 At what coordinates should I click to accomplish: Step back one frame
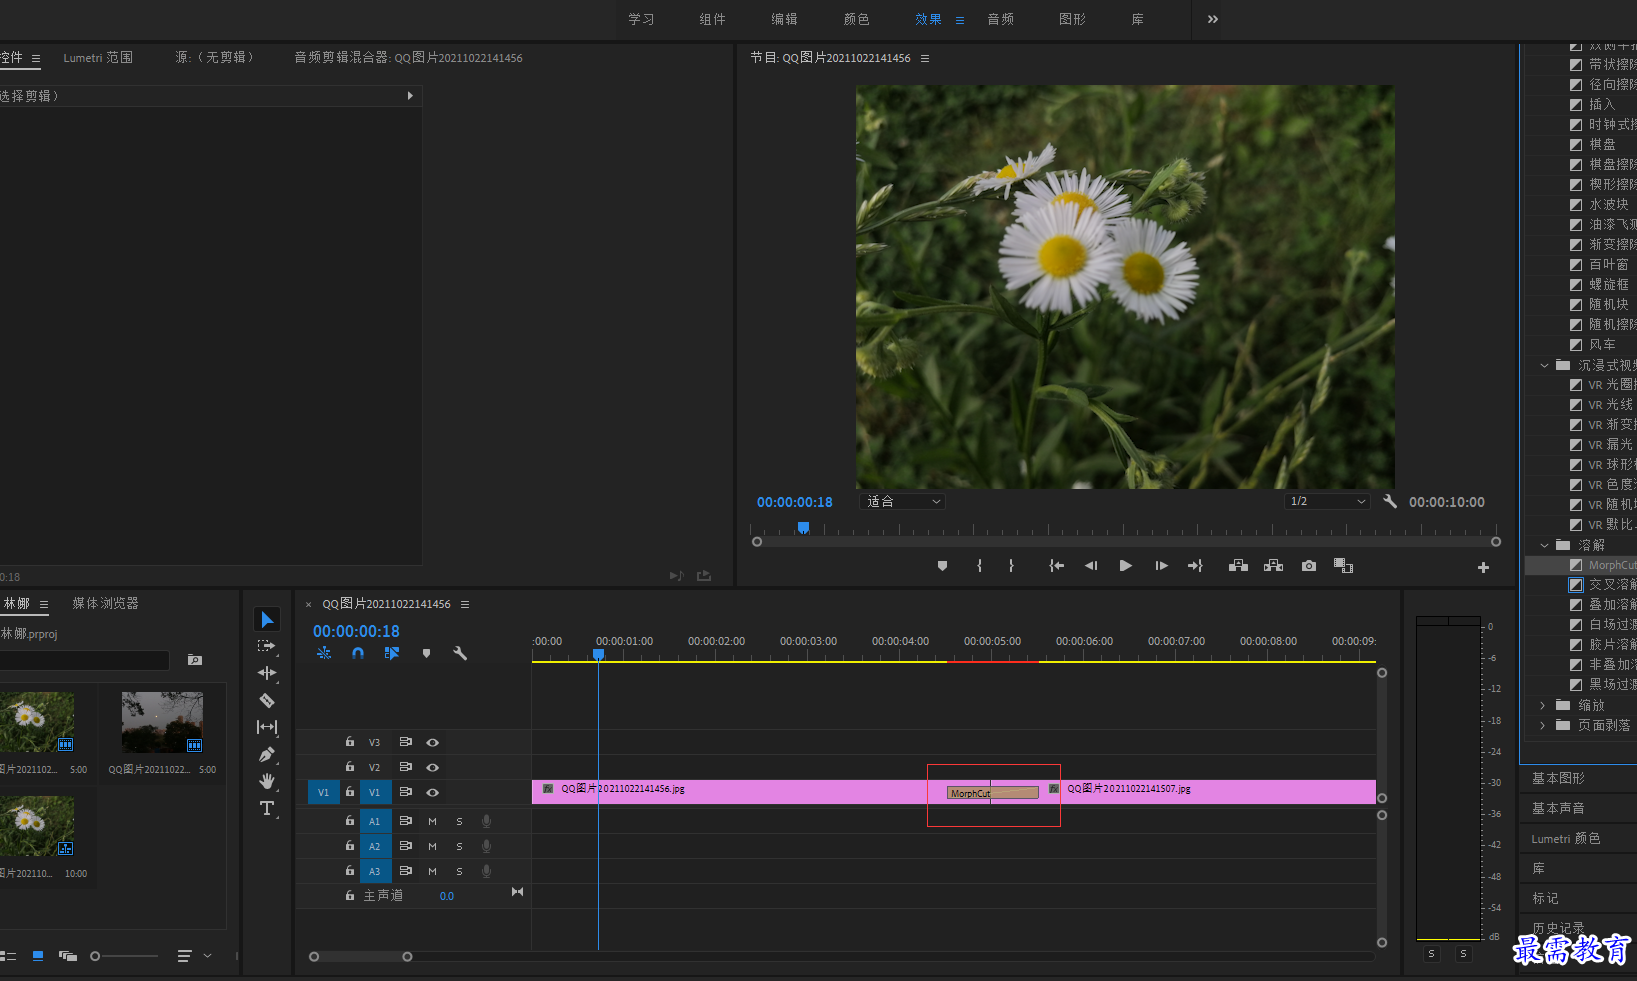1091,566
